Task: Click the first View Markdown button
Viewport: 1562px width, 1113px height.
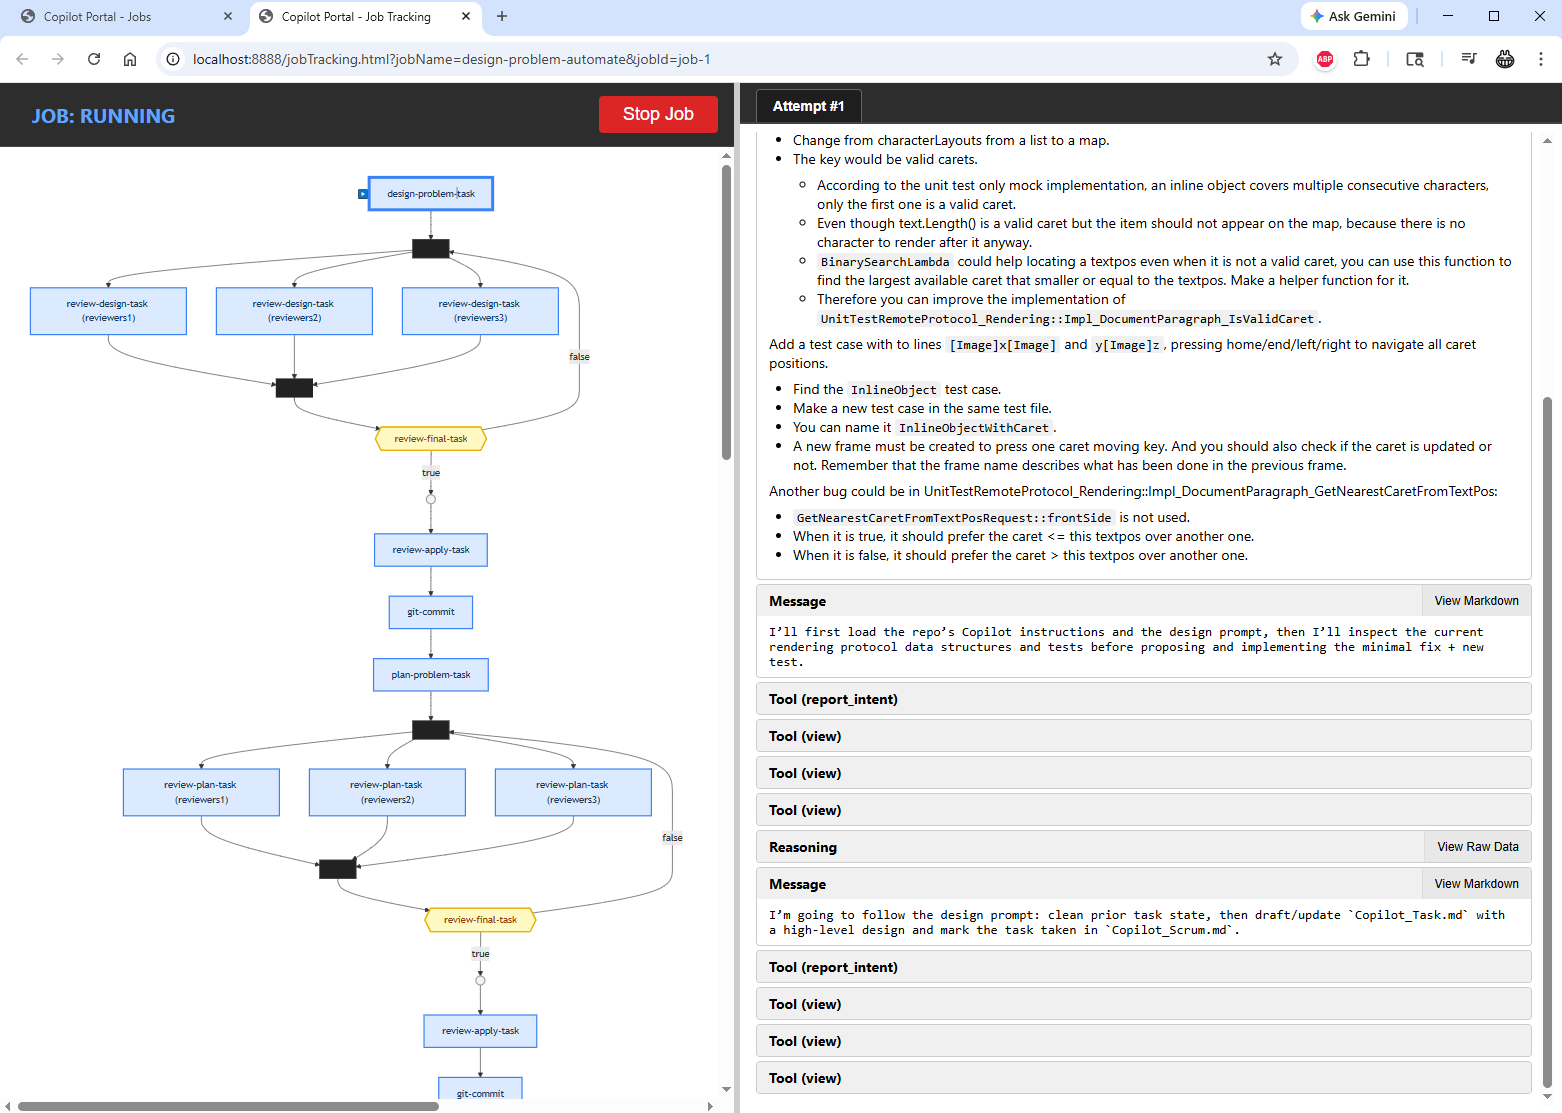Action: point(1476,601)
